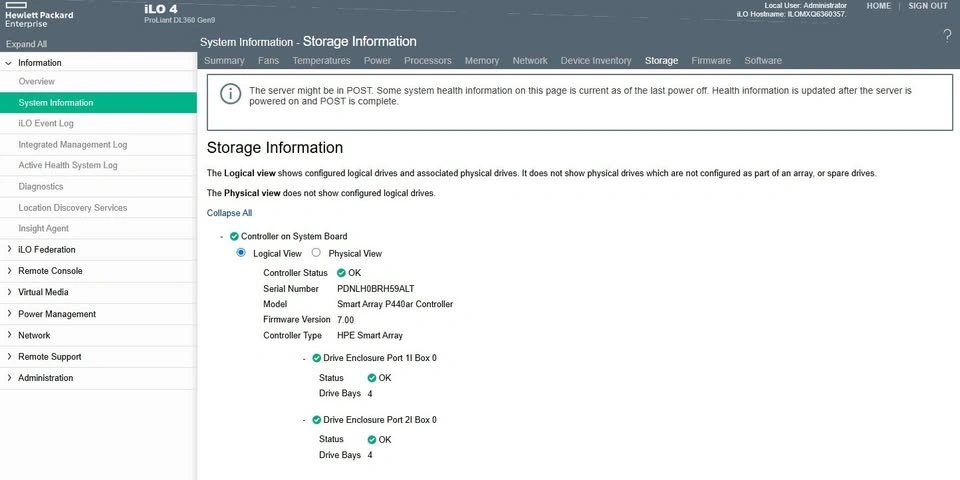This screenshot has height=480, width=960.
Task: Open Active Health System Log
Action: click(98, 165)
